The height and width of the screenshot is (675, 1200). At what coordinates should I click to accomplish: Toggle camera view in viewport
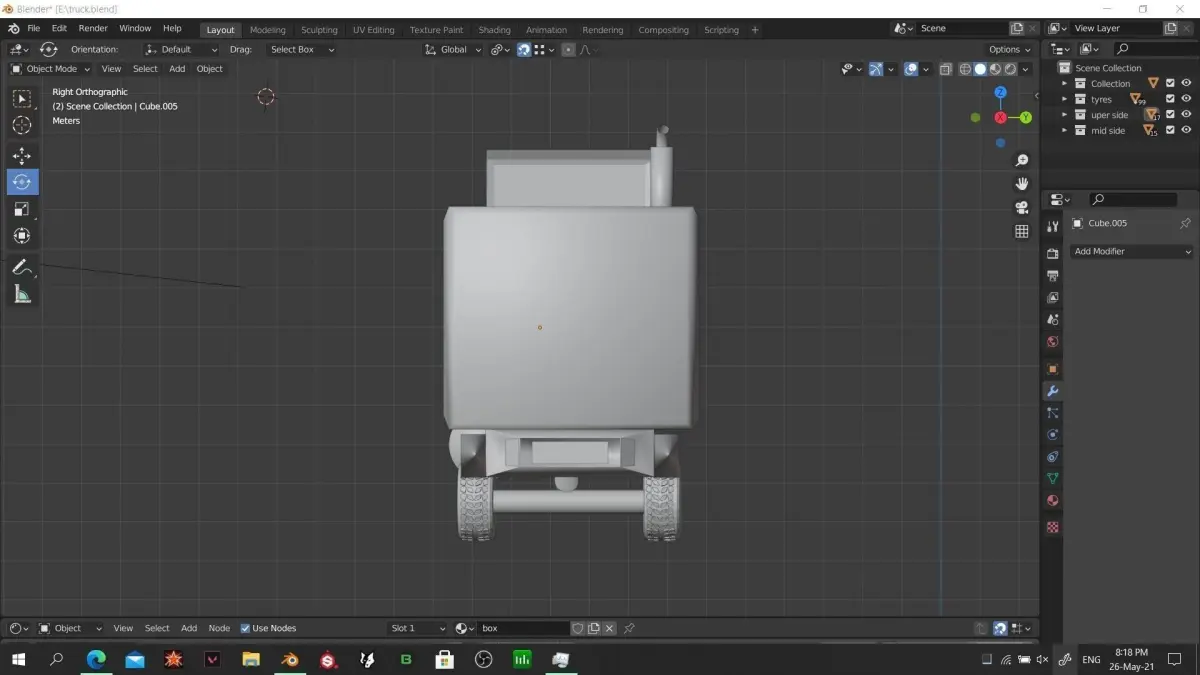click(x=1022, y=208)
